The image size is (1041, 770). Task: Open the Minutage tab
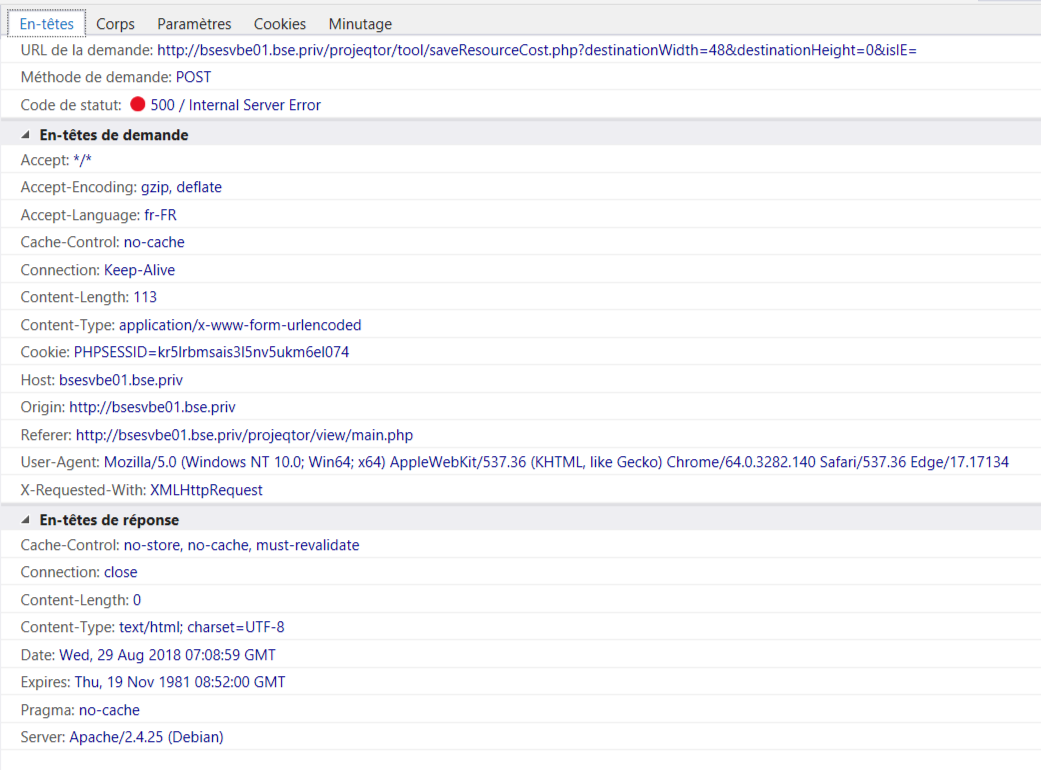360,24
